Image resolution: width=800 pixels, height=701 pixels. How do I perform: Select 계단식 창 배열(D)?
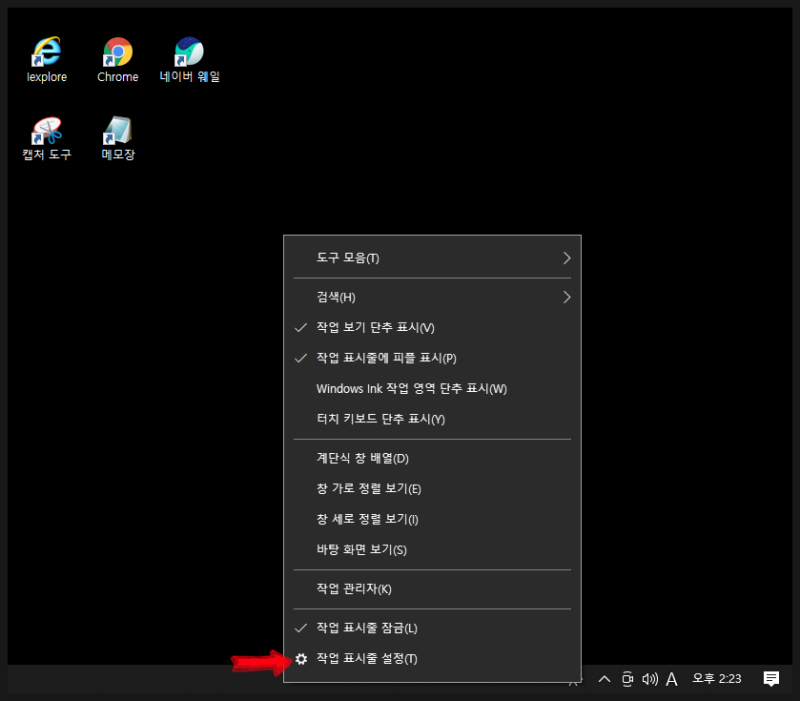[x=432, y=458]
